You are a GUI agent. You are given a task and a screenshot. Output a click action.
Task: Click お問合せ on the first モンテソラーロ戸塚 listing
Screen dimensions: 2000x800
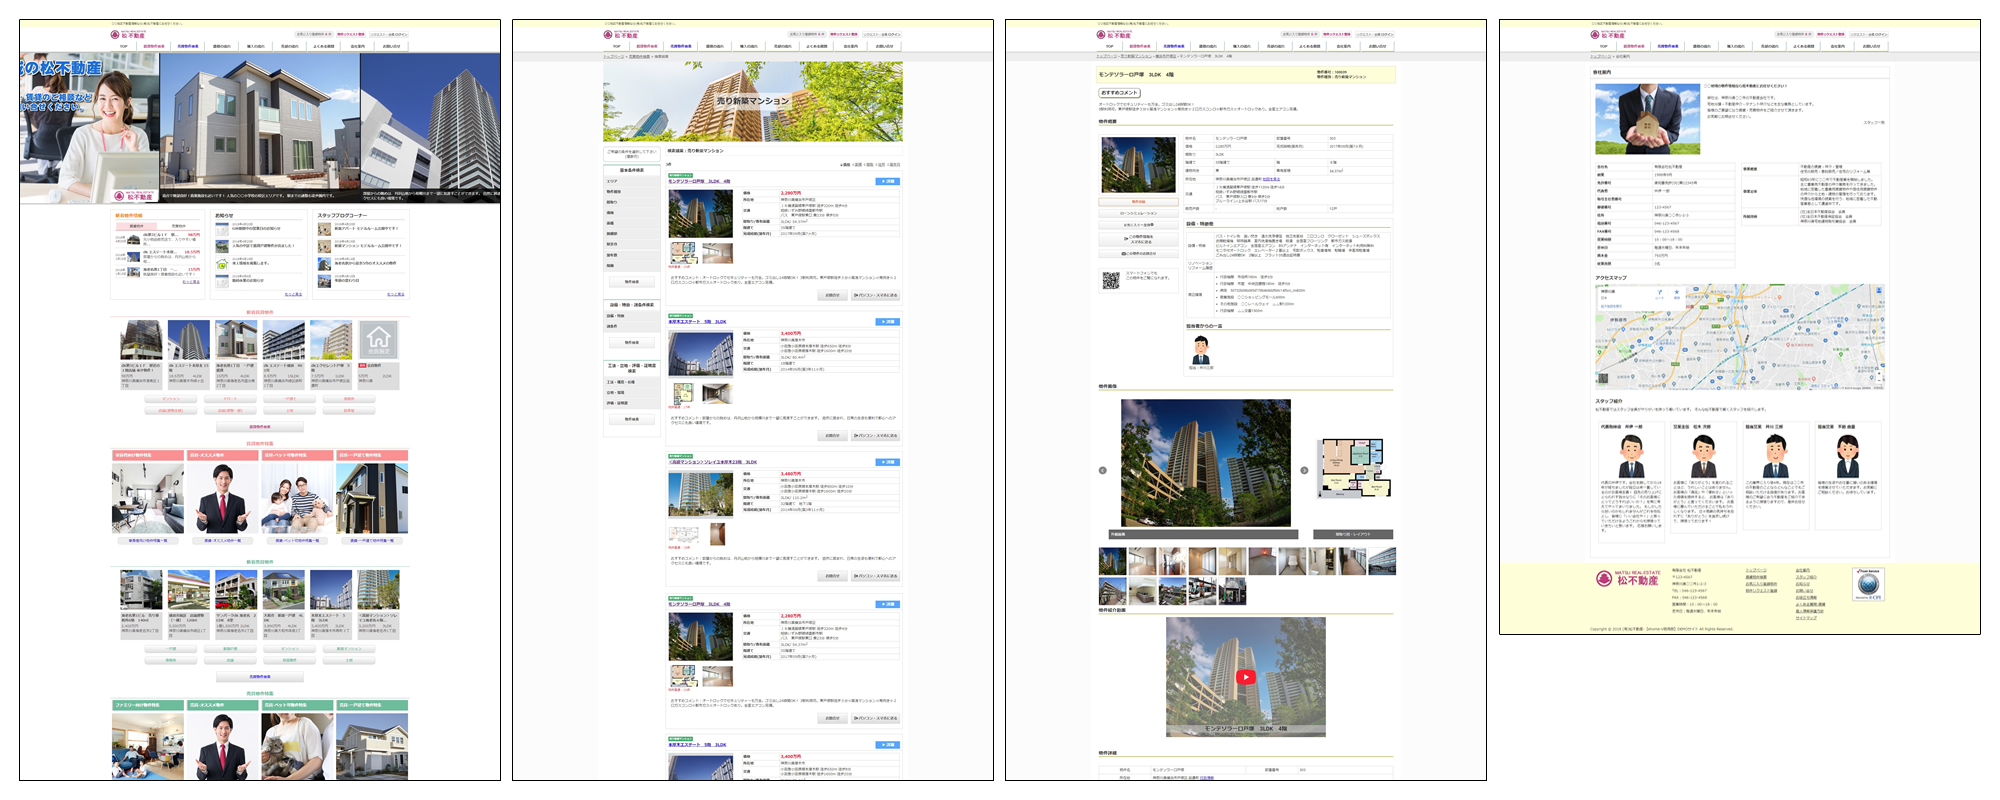tap(833, 295)
